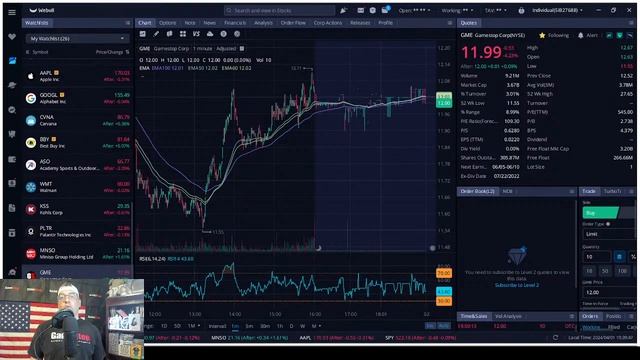The height and width of the screenshot is (360, 640).
Task: Click the refresh icon in the status bar
Action: pos(555,338)
